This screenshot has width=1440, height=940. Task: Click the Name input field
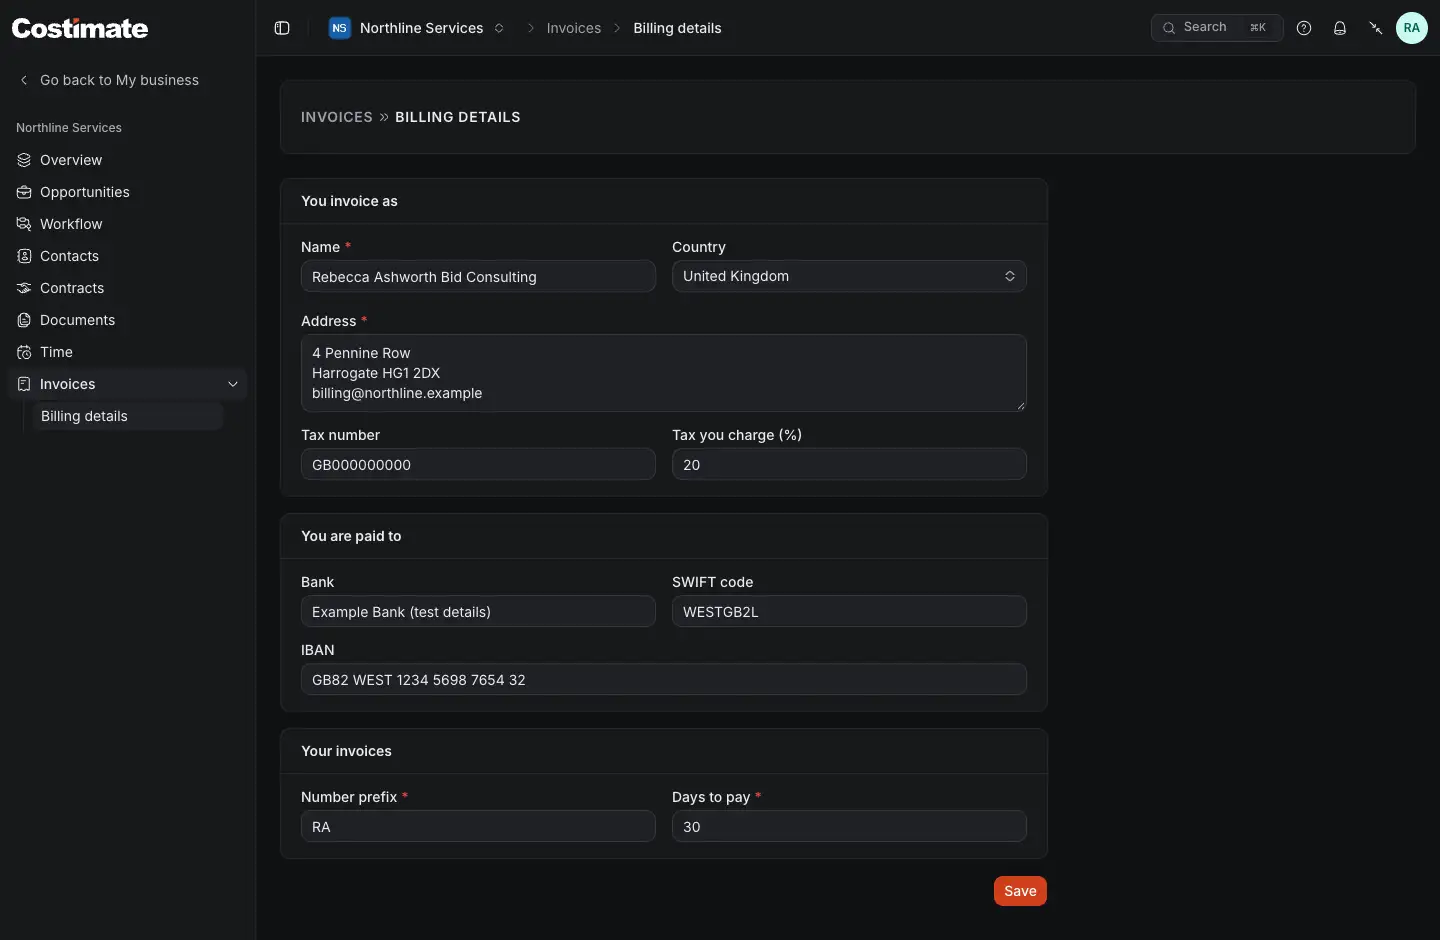point(478,277)
